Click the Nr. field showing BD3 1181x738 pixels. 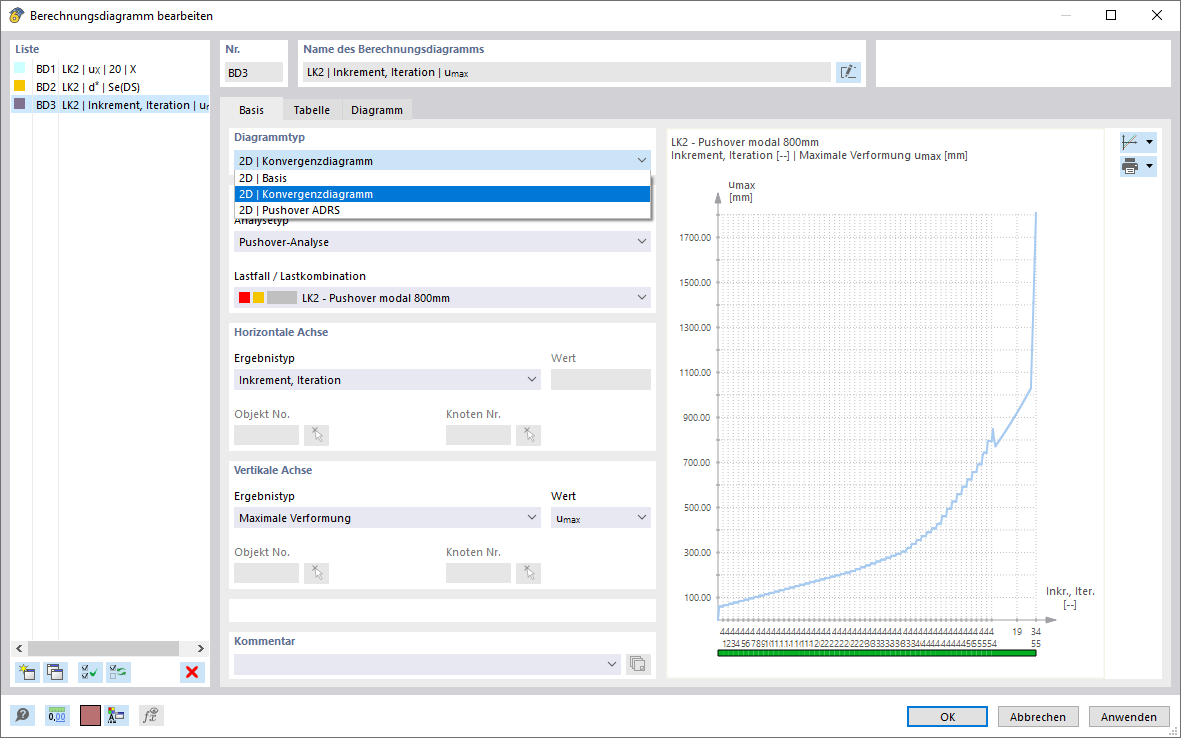click(254, 72)
